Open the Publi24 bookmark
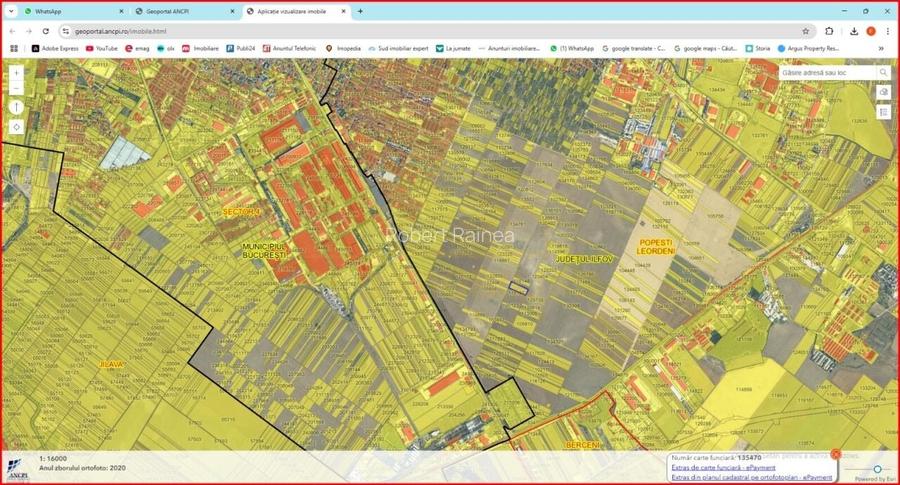The width and height of the screenshot is (900, 485). 240,49
